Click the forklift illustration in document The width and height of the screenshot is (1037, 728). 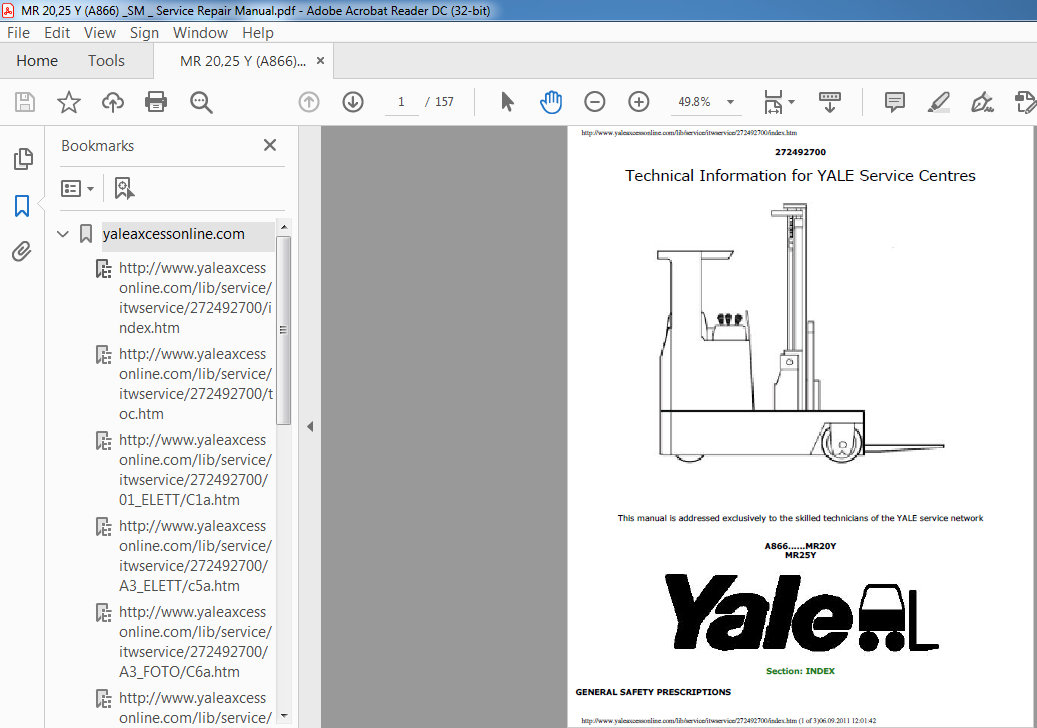(800, 333)
